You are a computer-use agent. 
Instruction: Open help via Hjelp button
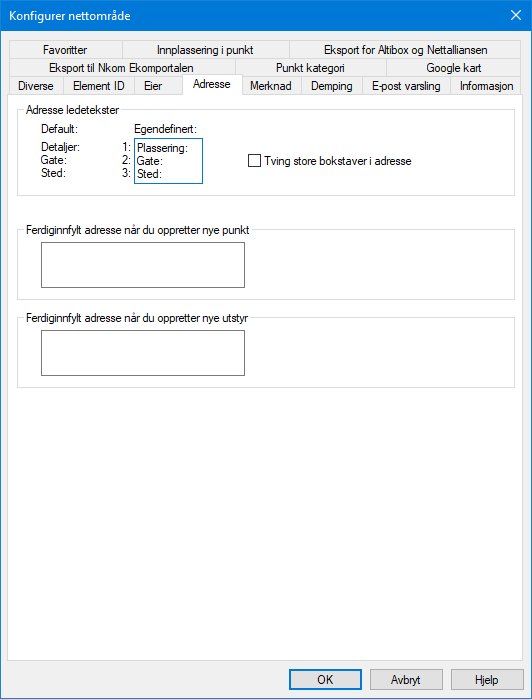(487, 680)
